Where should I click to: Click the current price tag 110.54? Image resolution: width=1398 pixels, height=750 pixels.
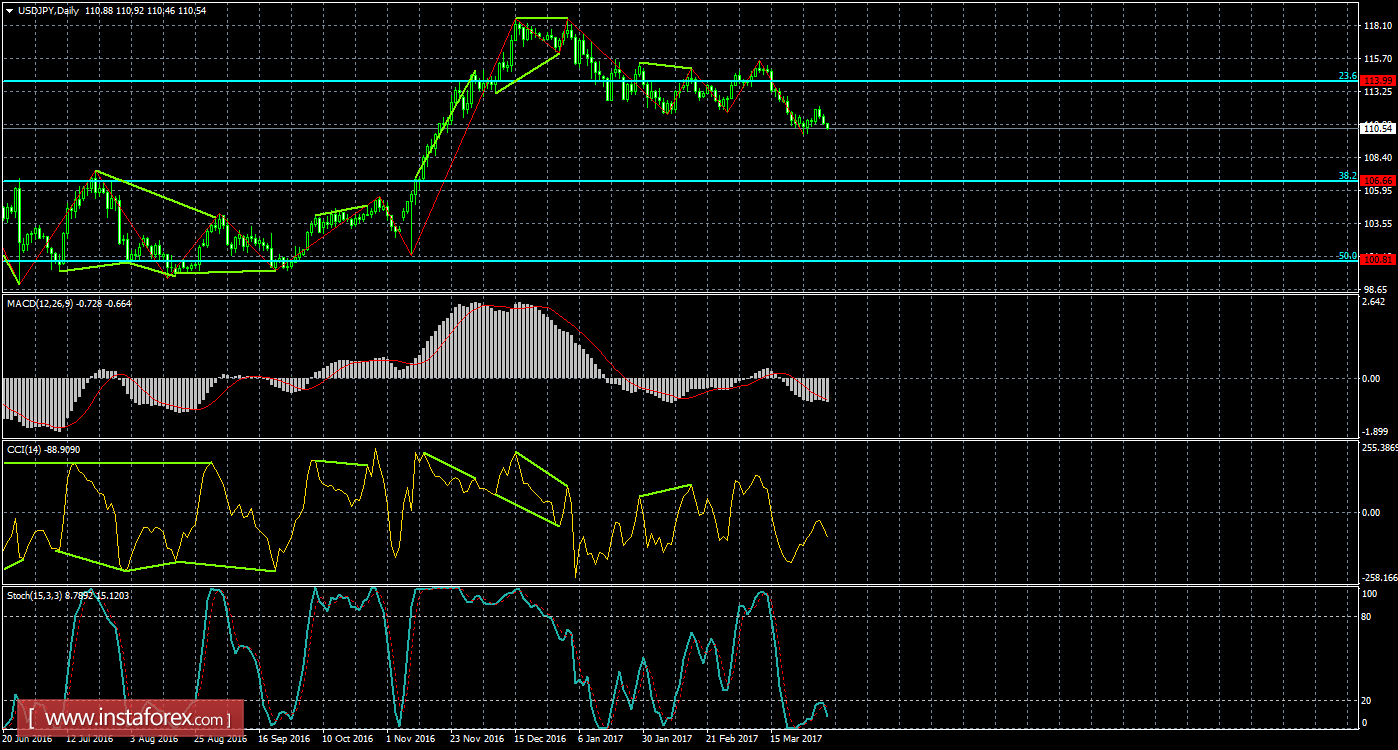[x=1378, y=128]
